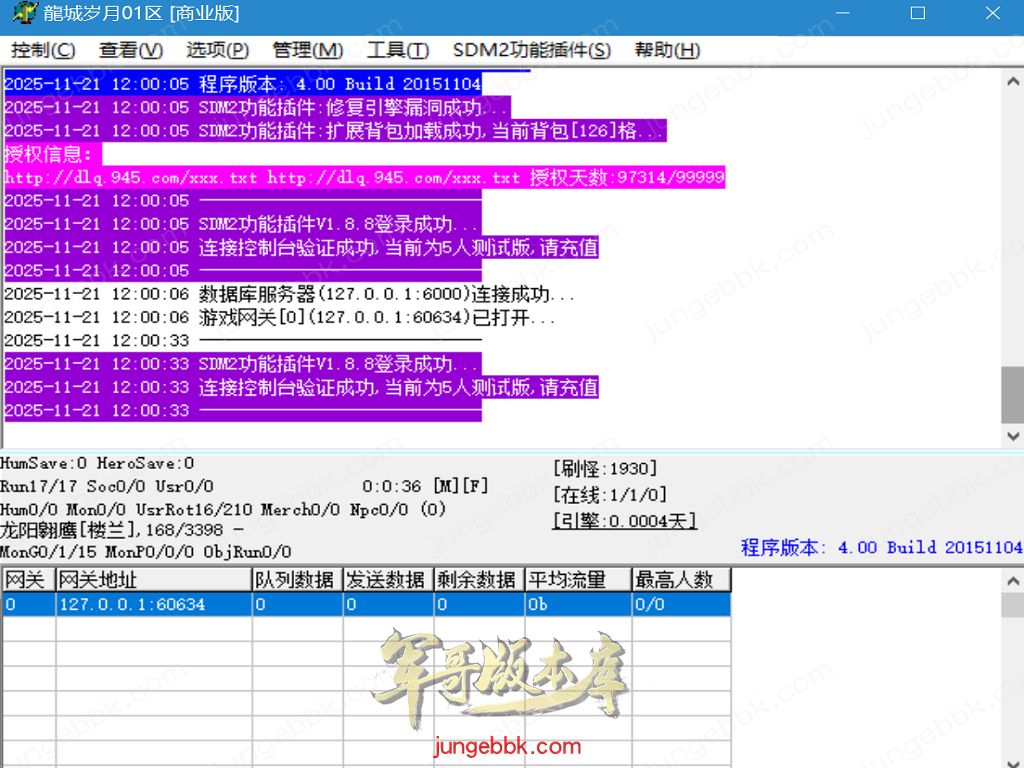Click gateway list scrollbar up arrow
Screen dimensions: 1024x768
click(x=1012, y=578)
